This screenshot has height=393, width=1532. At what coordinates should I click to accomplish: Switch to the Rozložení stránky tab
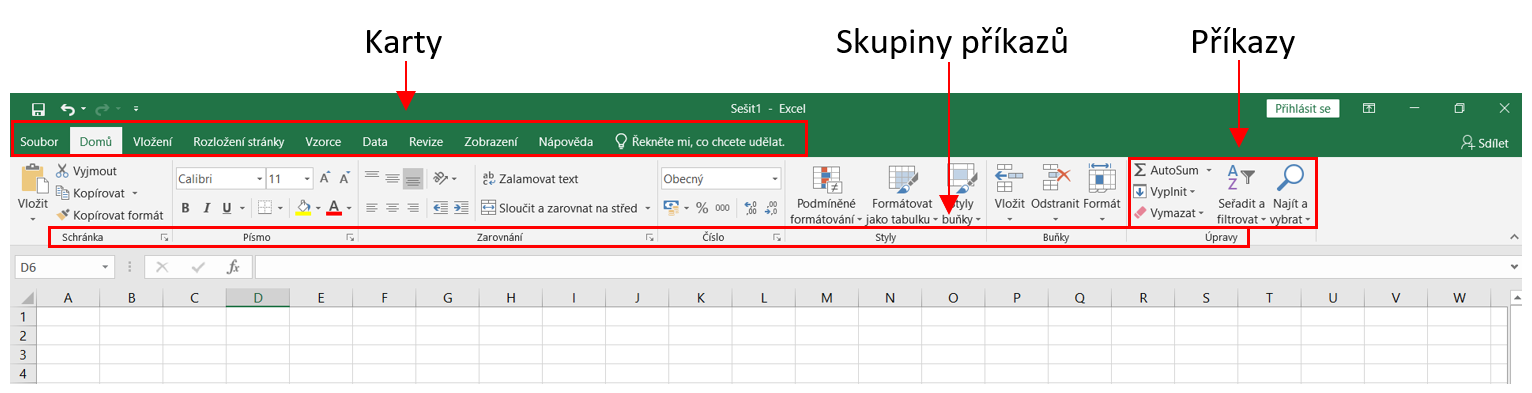coord(238,142)
